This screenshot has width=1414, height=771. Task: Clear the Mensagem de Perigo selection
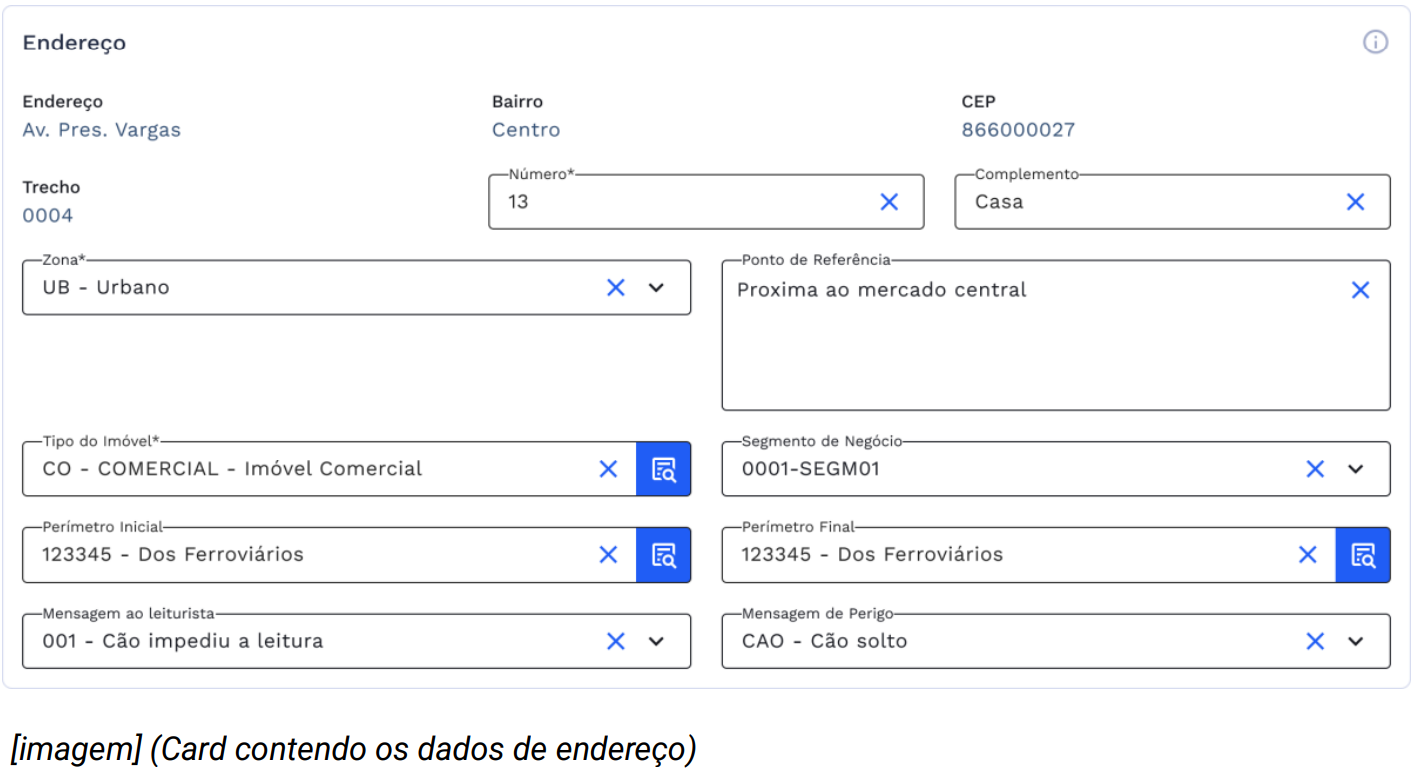[1315, 641]
